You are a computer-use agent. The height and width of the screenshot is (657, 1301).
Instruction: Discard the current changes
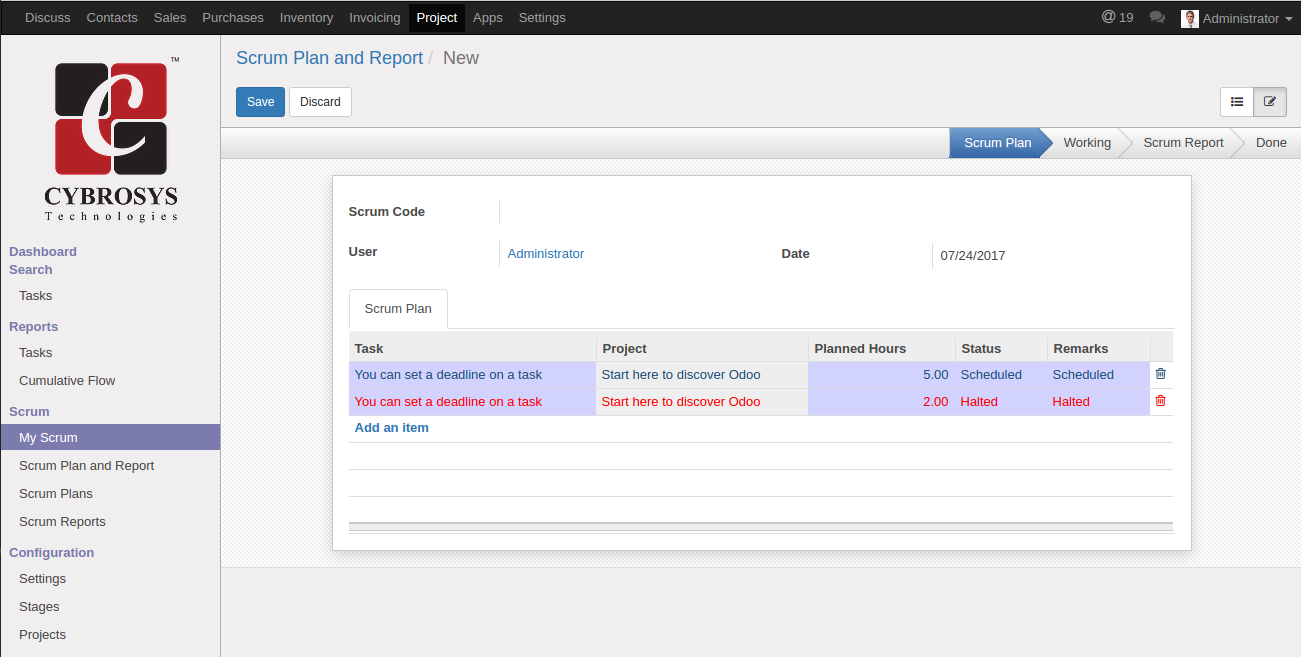point(320,102)
